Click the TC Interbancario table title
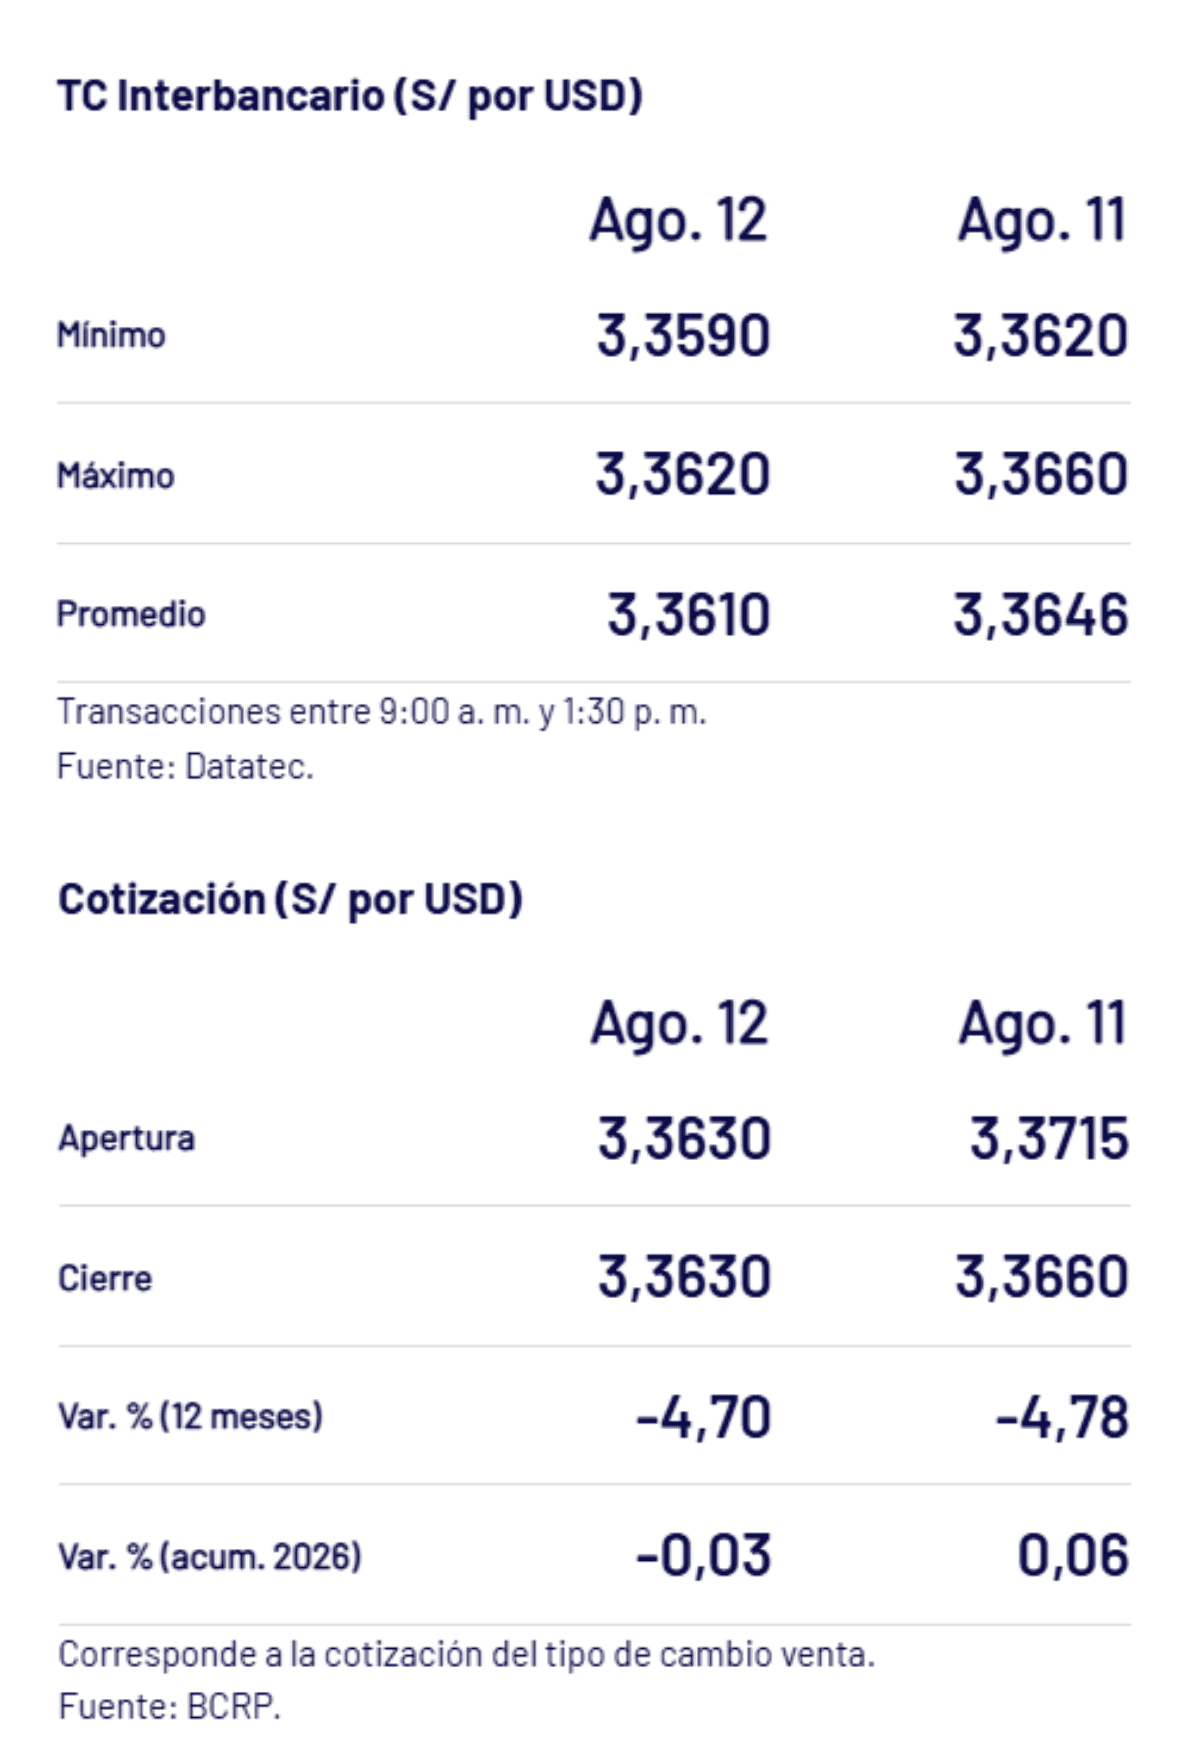 point(350,97)
